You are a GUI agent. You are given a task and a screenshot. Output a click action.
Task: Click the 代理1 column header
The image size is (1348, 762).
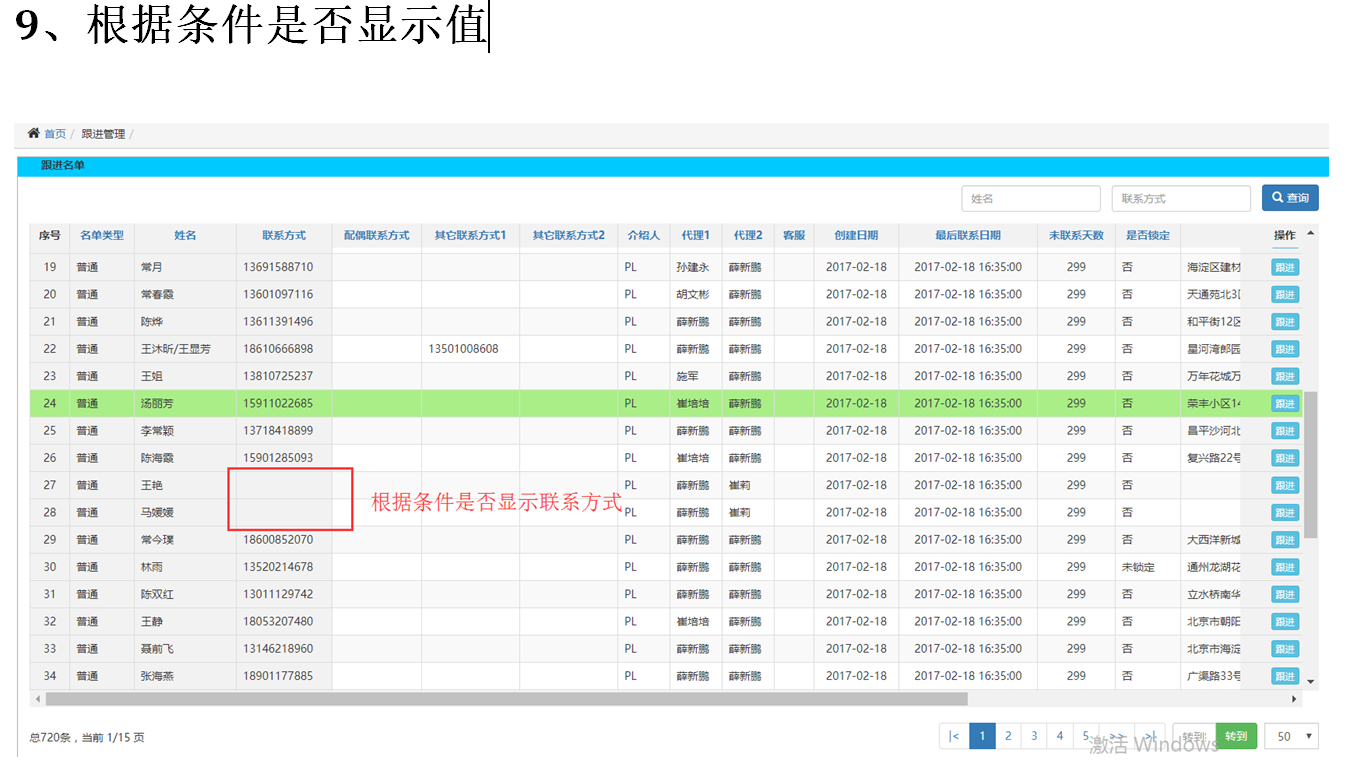pyautogui.click(x=696, y=235)
